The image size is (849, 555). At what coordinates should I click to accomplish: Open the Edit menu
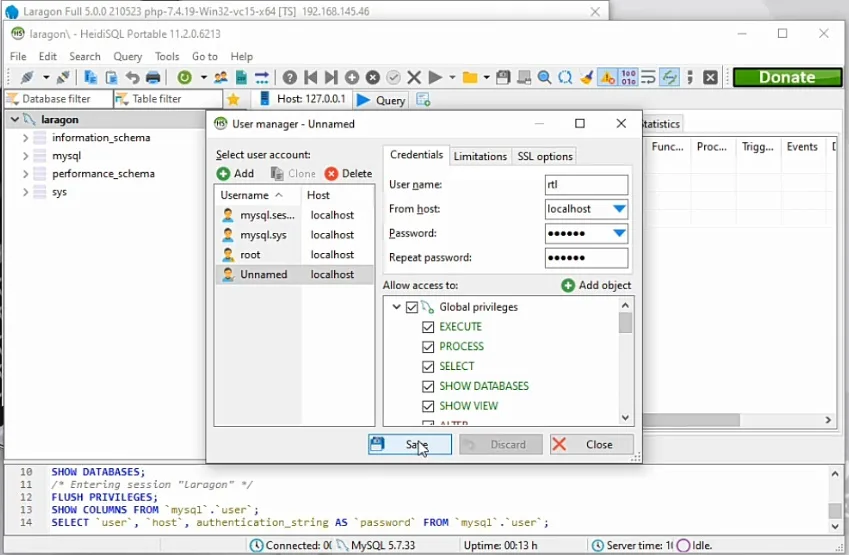(x=48, y=56)
